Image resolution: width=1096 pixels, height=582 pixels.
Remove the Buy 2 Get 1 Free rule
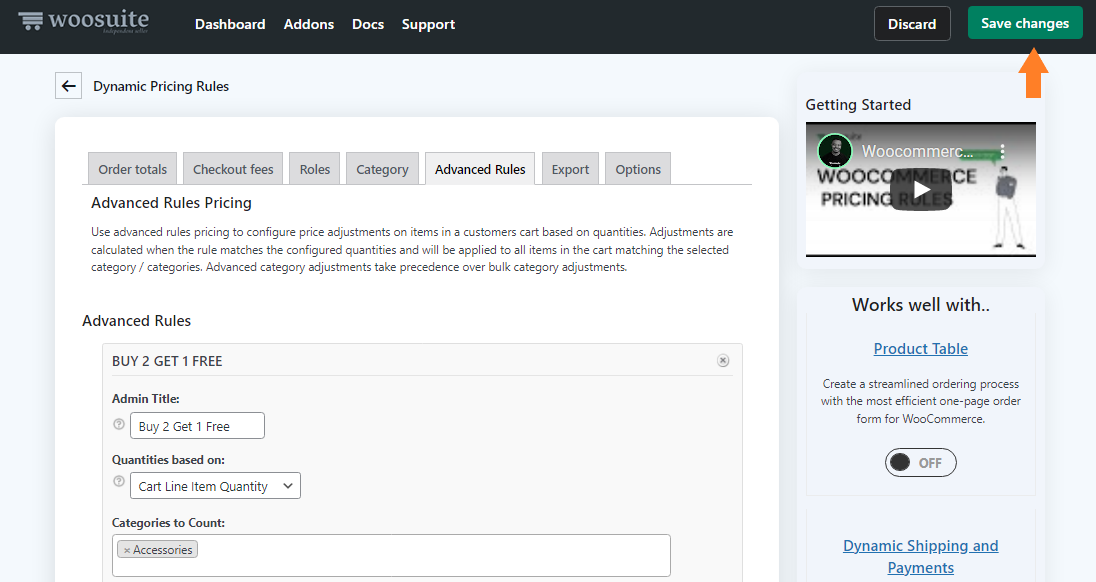click(x=723, y=361)
